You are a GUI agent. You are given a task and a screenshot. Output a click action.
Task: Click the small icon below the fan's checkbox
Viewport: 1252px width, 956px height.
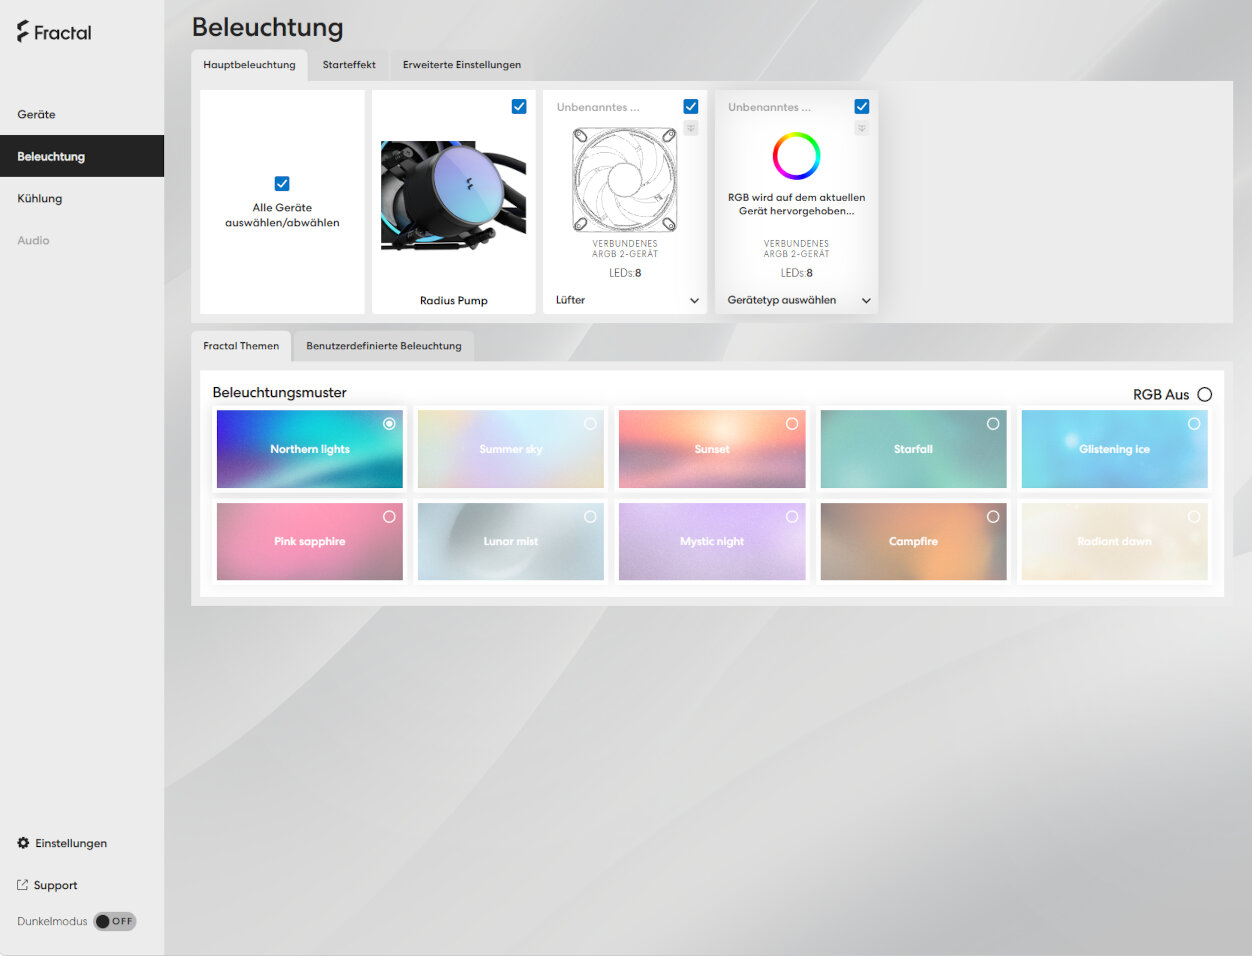point(691,128)
